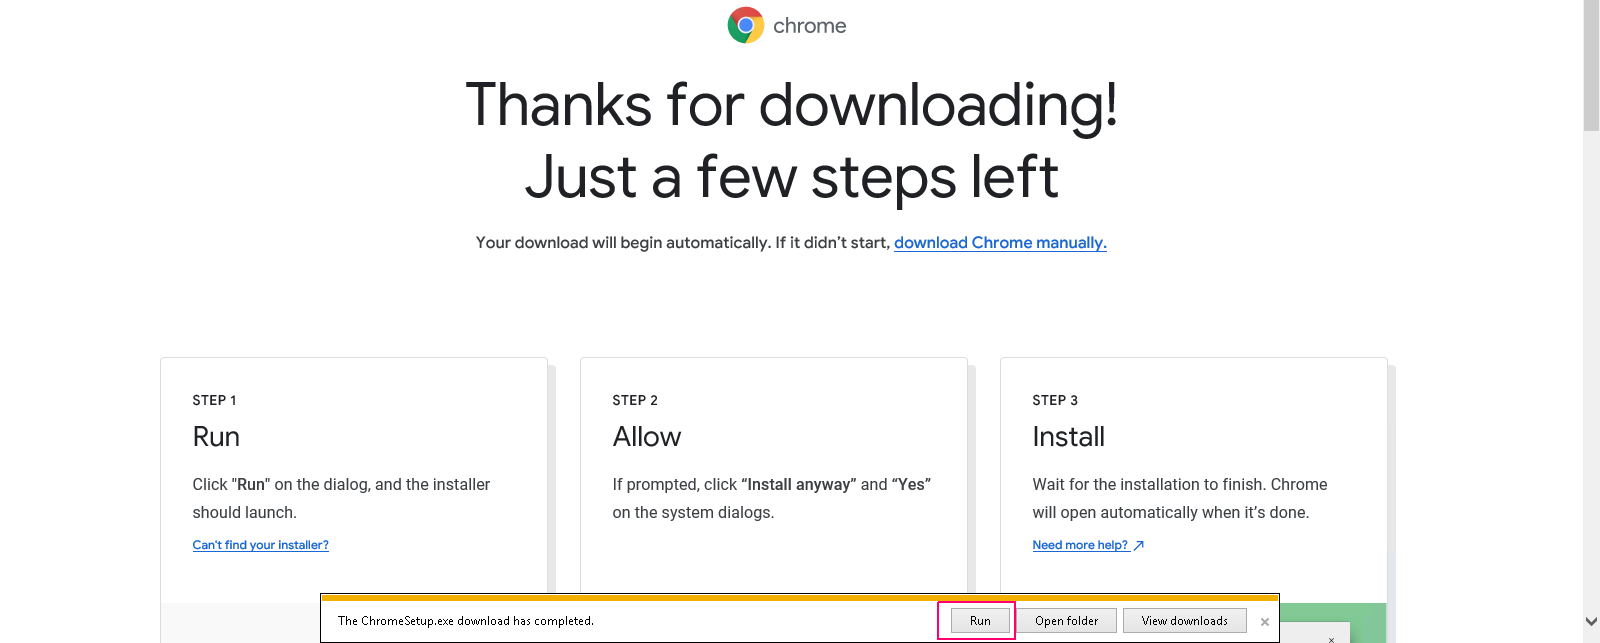Click the Step 2 Allow card heading
Viewport: 1600px width, 643px height.
(x=647, y=437)
